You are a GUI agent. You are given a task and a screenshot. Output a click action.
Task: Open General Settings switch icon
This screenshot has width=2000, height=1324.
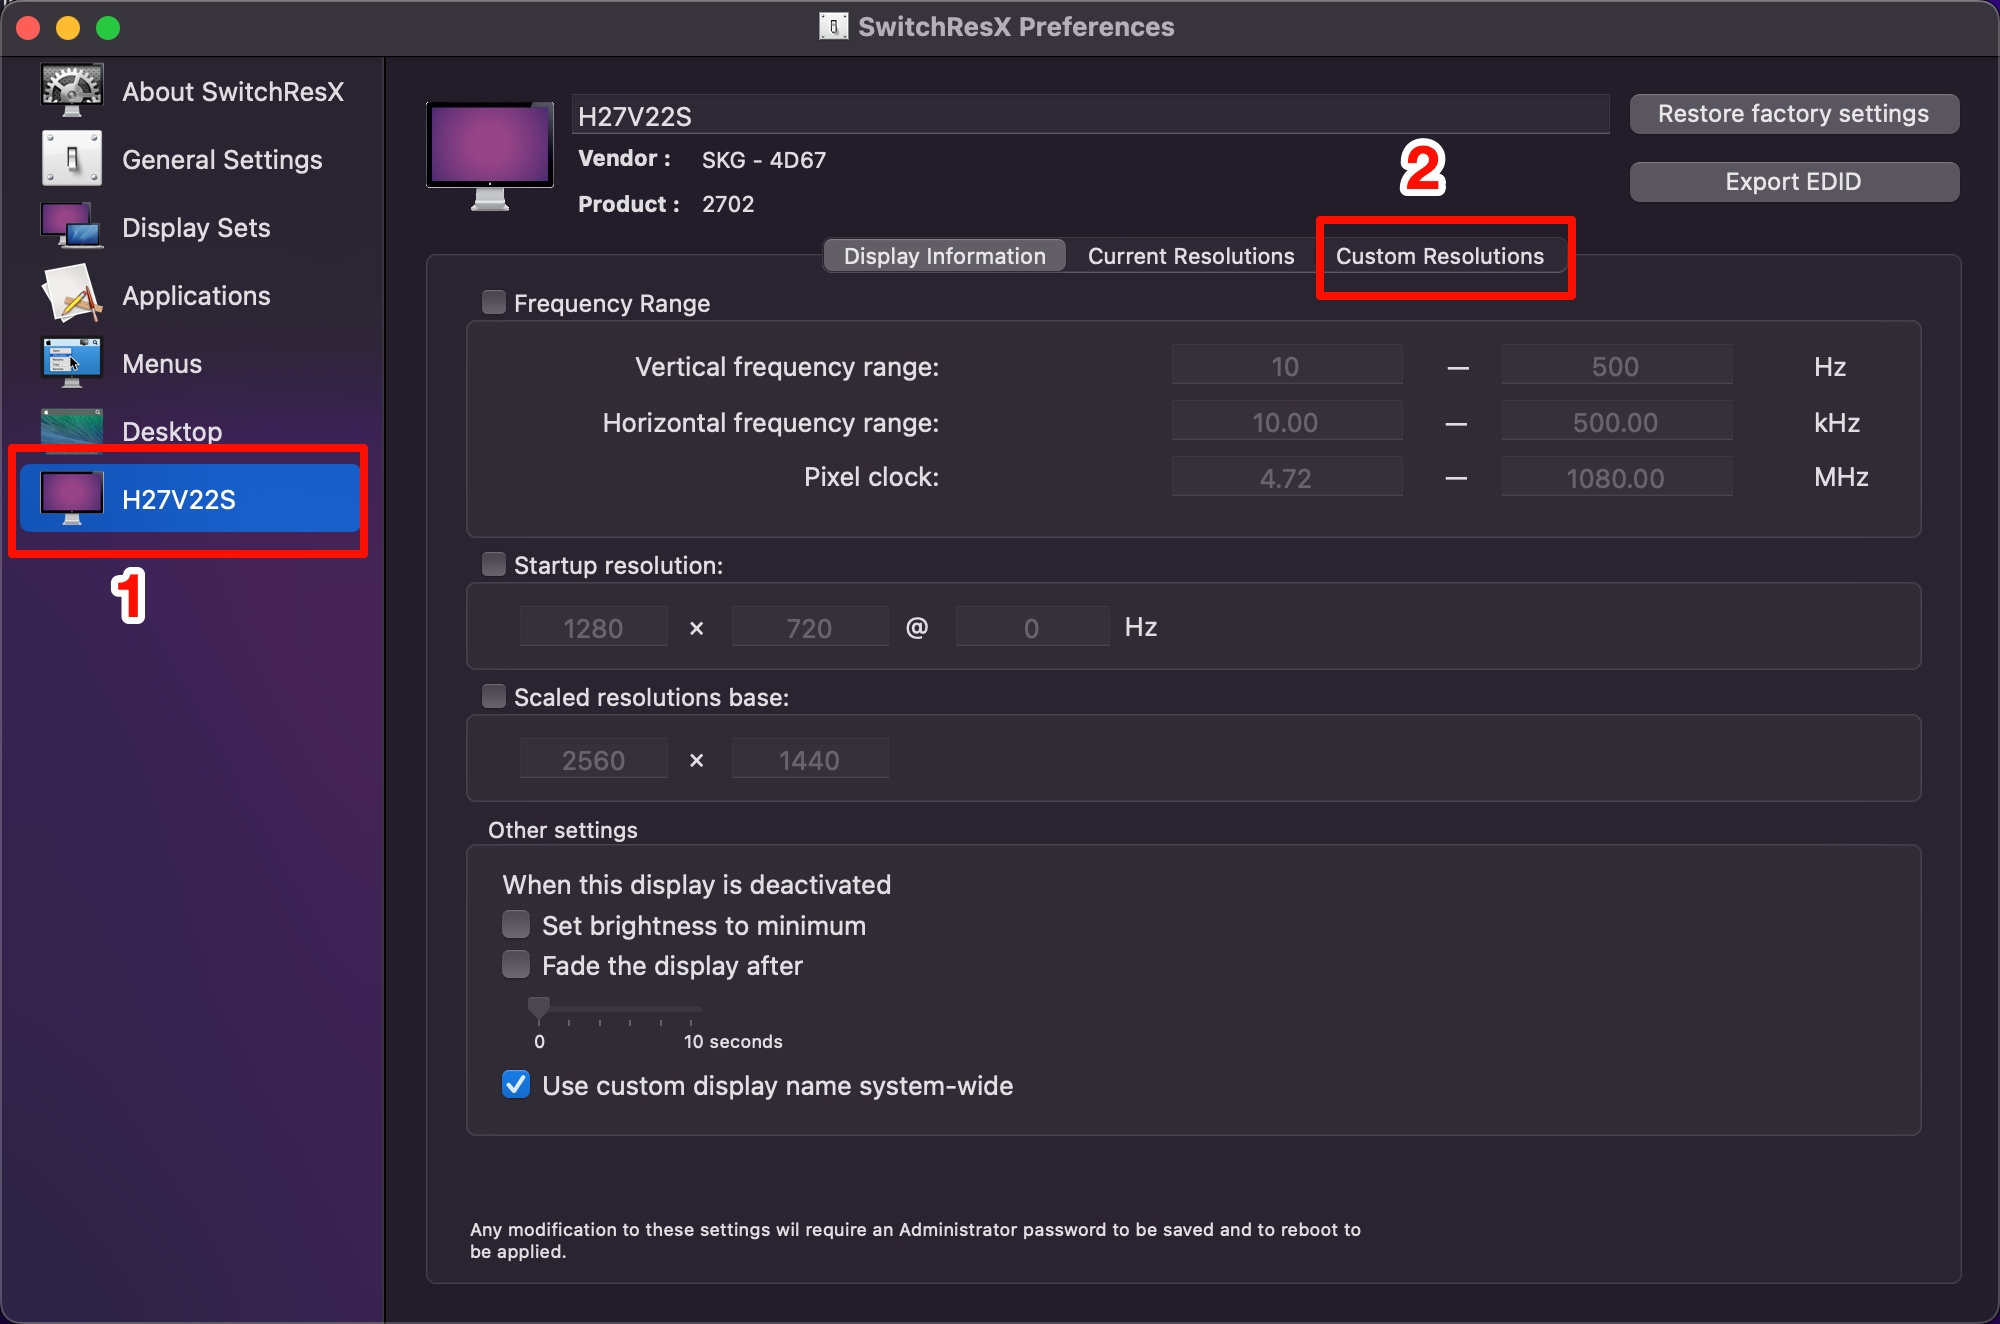coord(71,158)
